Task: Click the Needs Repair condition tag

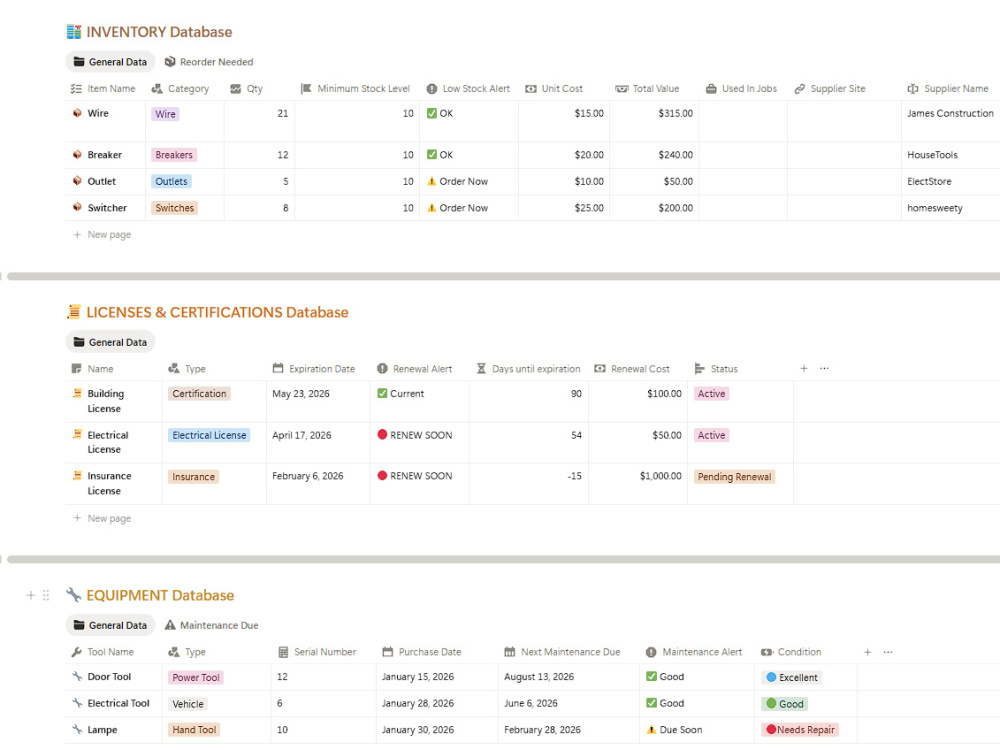Action: pos(800,730)
